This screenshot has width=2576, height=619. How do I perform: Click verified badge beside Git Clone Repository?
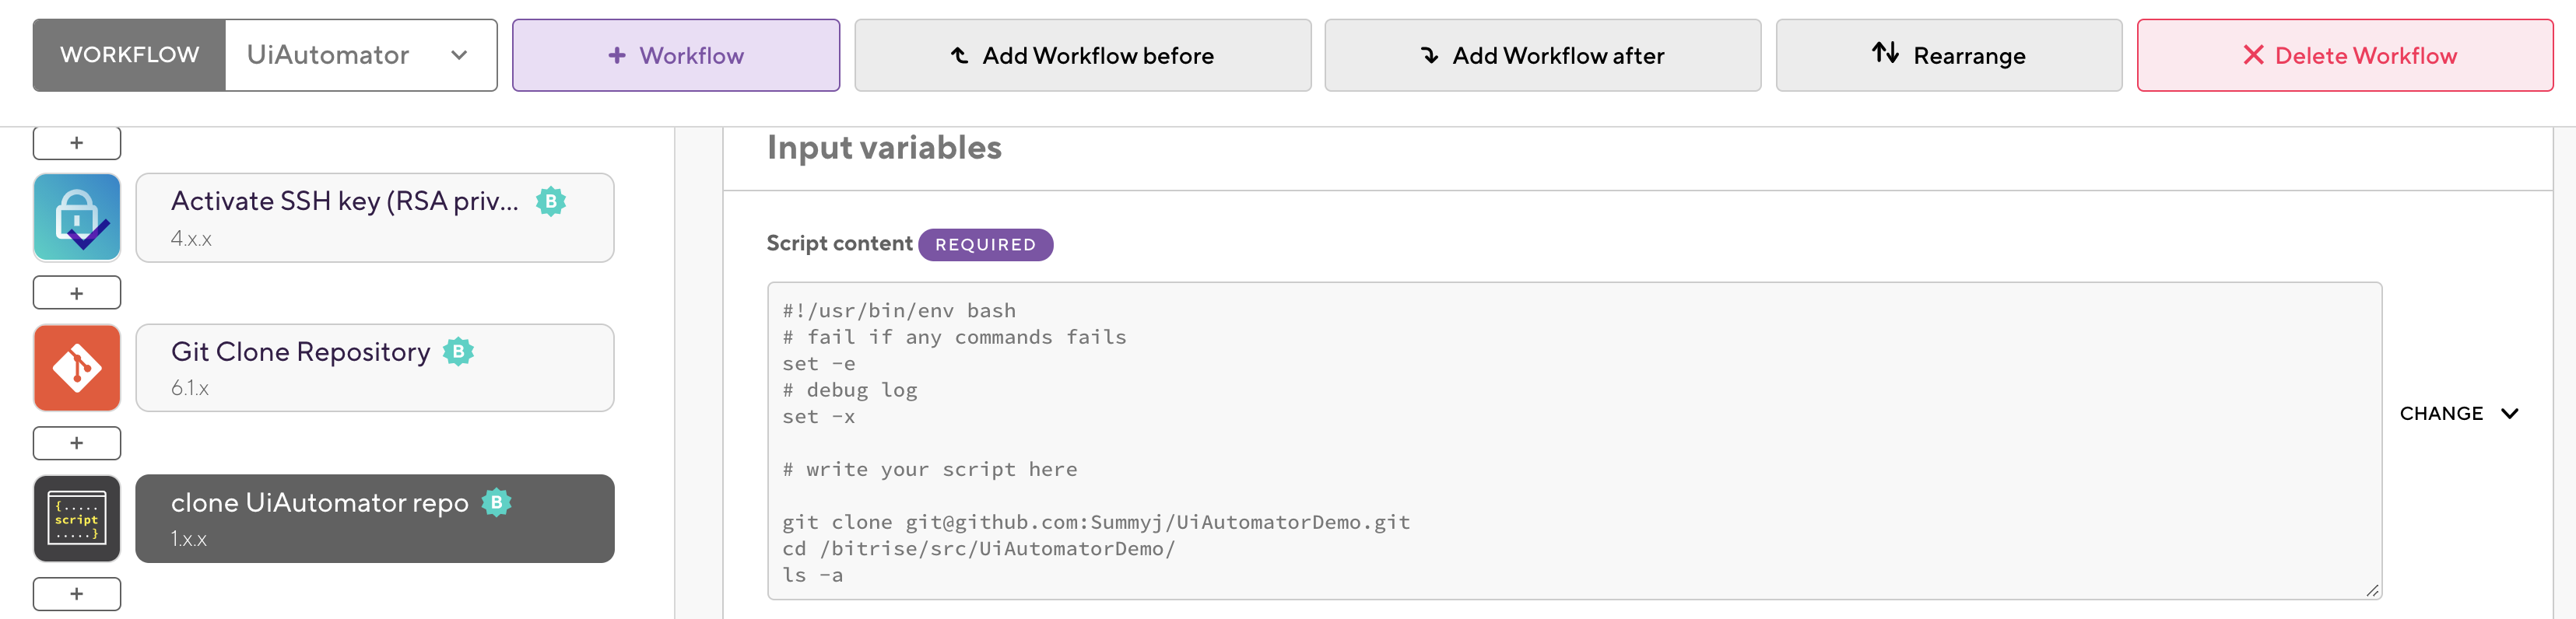coord(458,352)
